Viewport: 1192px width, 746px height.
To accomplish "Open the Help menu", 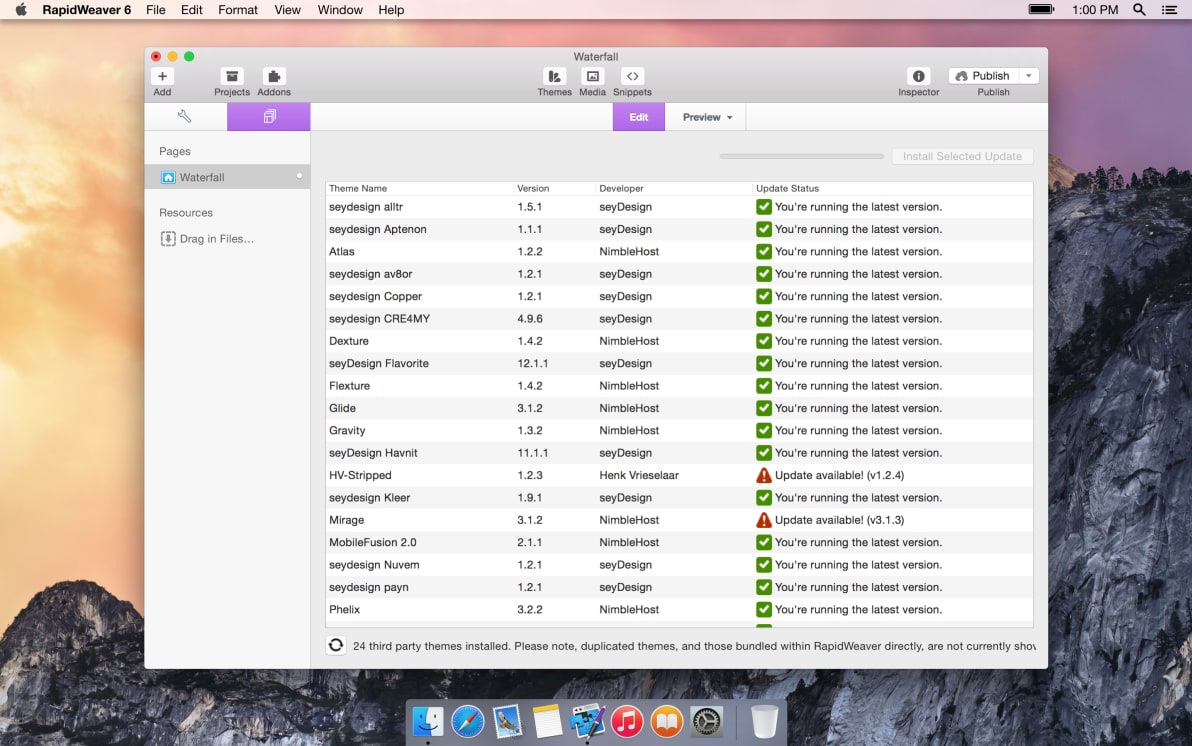I will [x=391, y=10].
